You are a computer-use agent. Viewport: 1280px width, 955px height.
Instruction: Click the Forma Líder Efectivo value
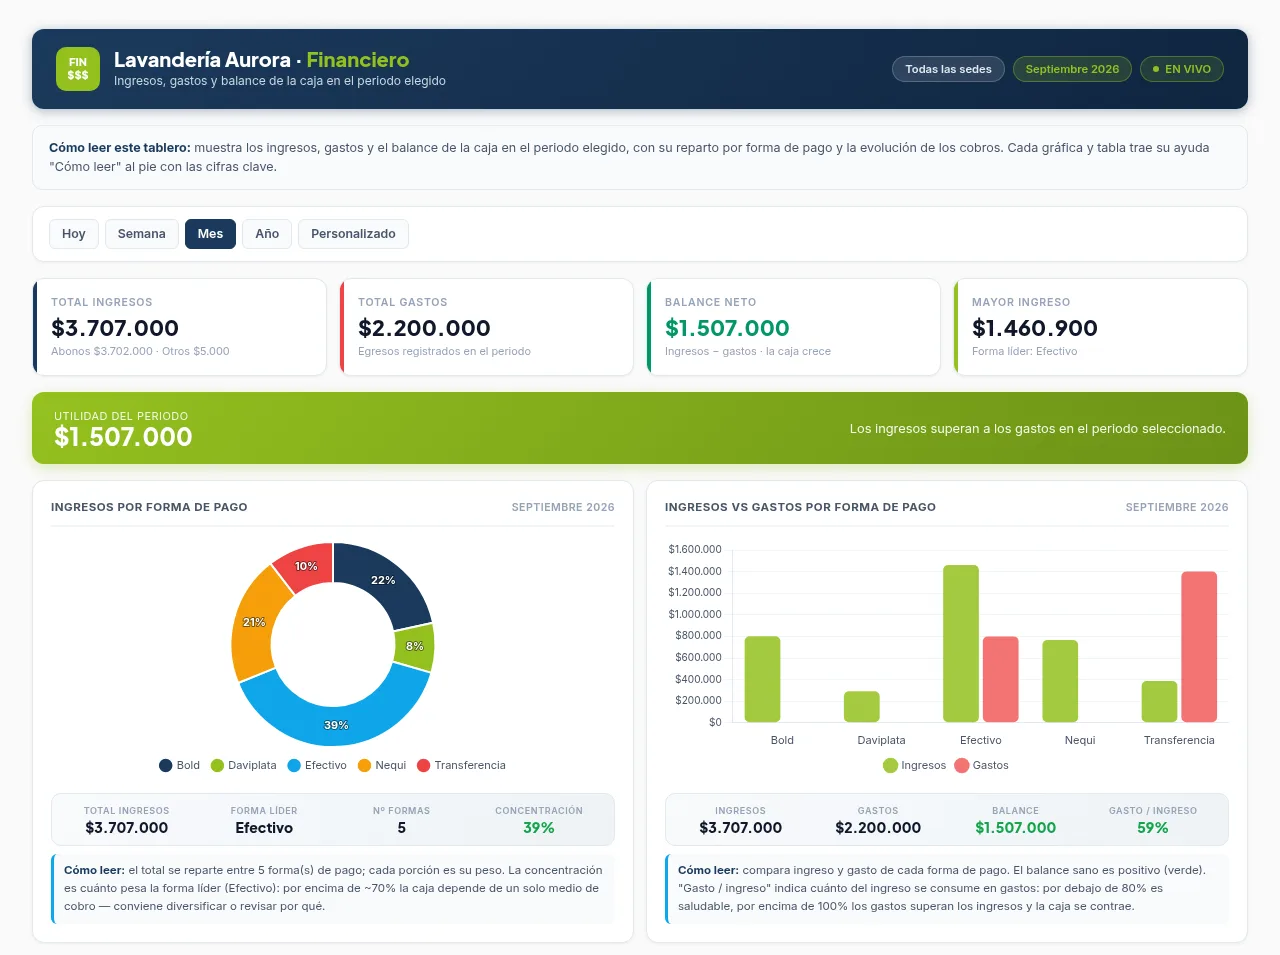coord(264,828)
